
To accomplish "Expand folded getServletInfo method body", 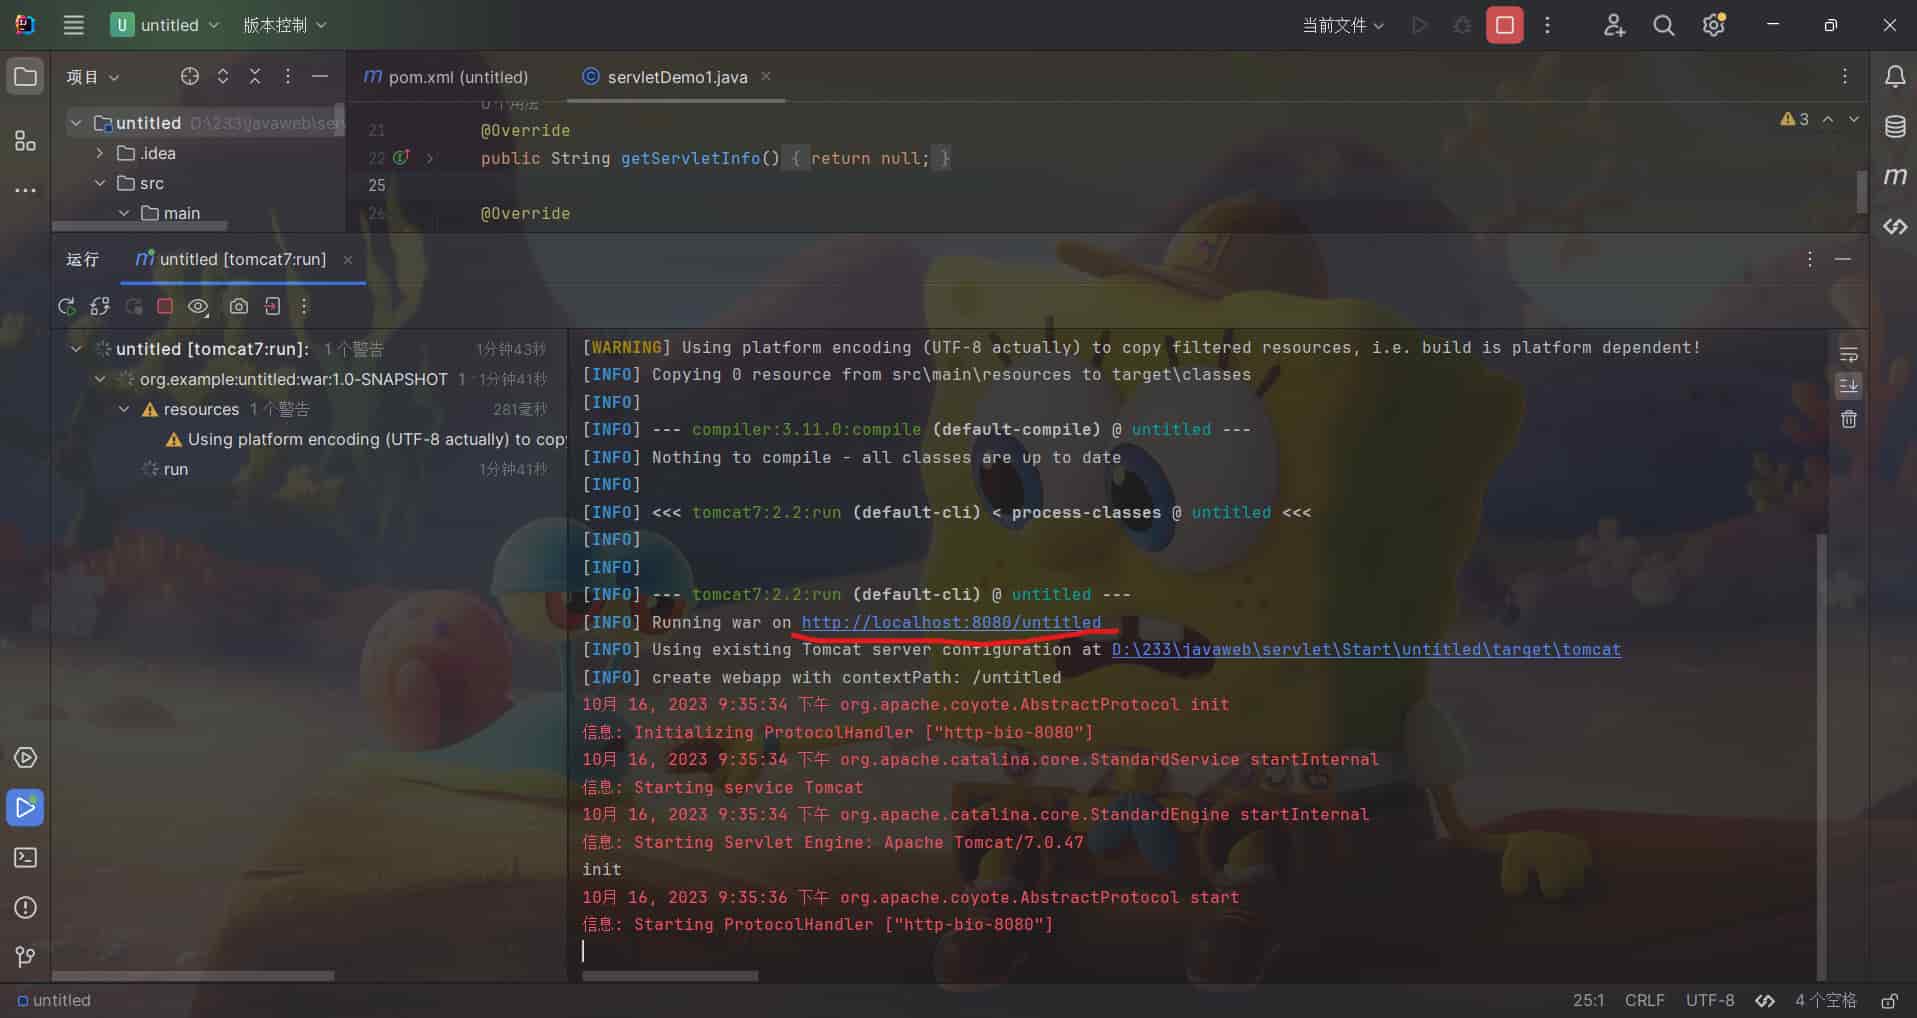I will [430, 158].
